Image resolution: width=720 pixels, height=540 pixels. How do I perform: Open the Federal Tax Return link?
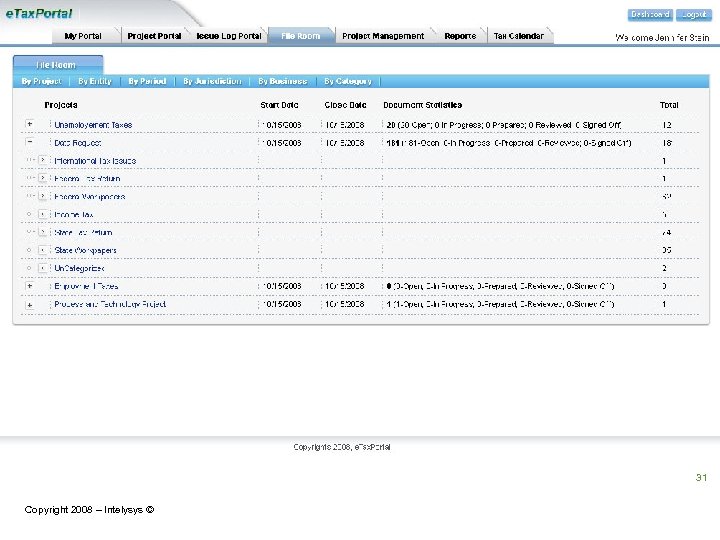pyautogui.click(x=87, y=179)
